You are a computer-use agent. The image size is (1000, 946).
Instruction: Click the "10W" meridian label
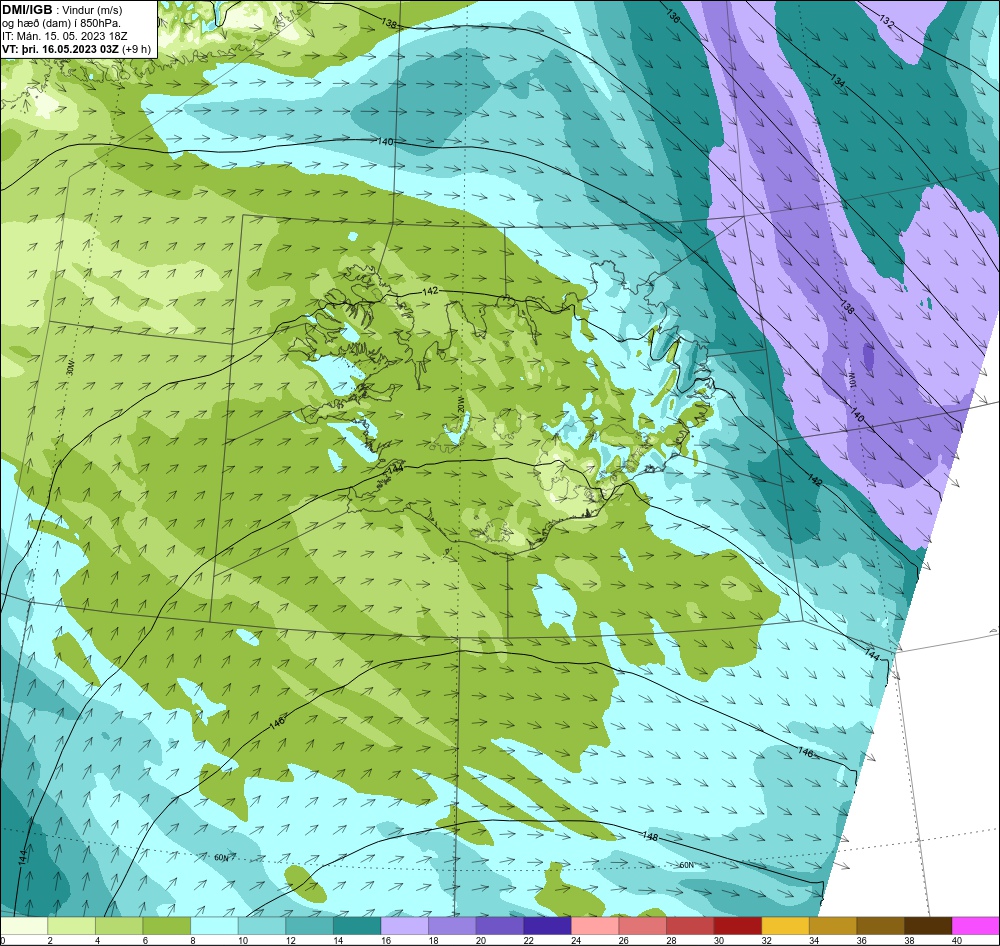[851, 380]
